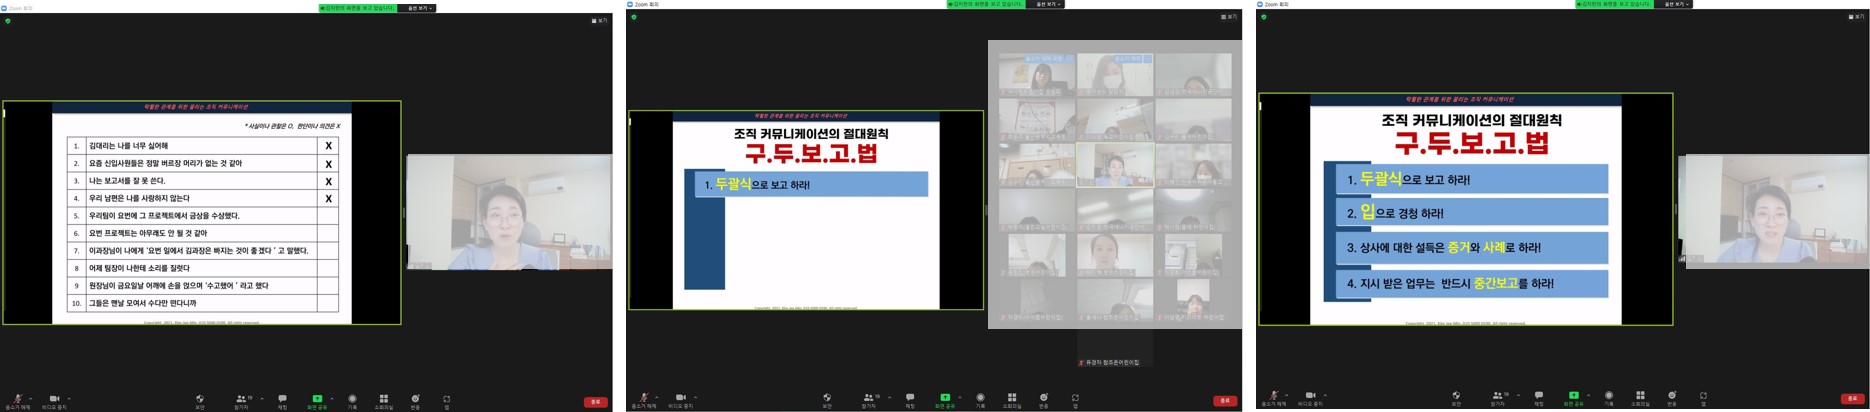Viewport: 1870px width, 412px height.
Task: Stop video in the left Zoom window
Action: point(54,399)
